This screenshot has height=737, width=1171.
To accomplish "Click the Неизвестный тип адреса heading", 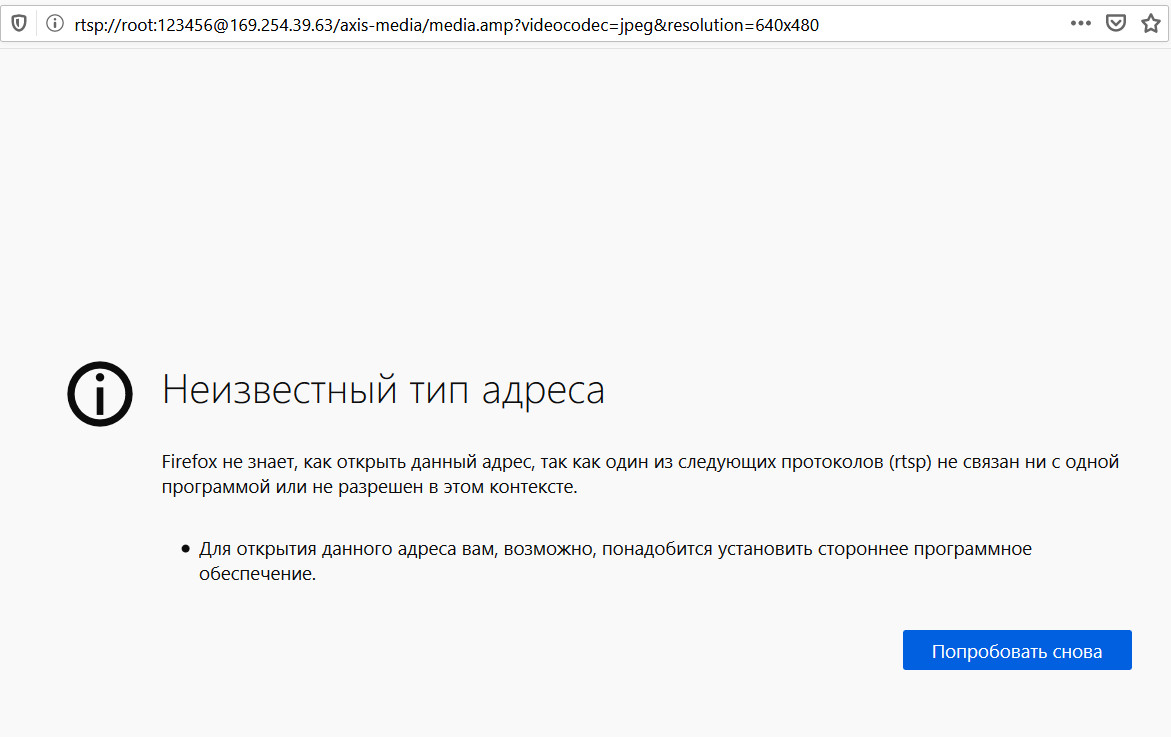I will (x=383, y=390).
